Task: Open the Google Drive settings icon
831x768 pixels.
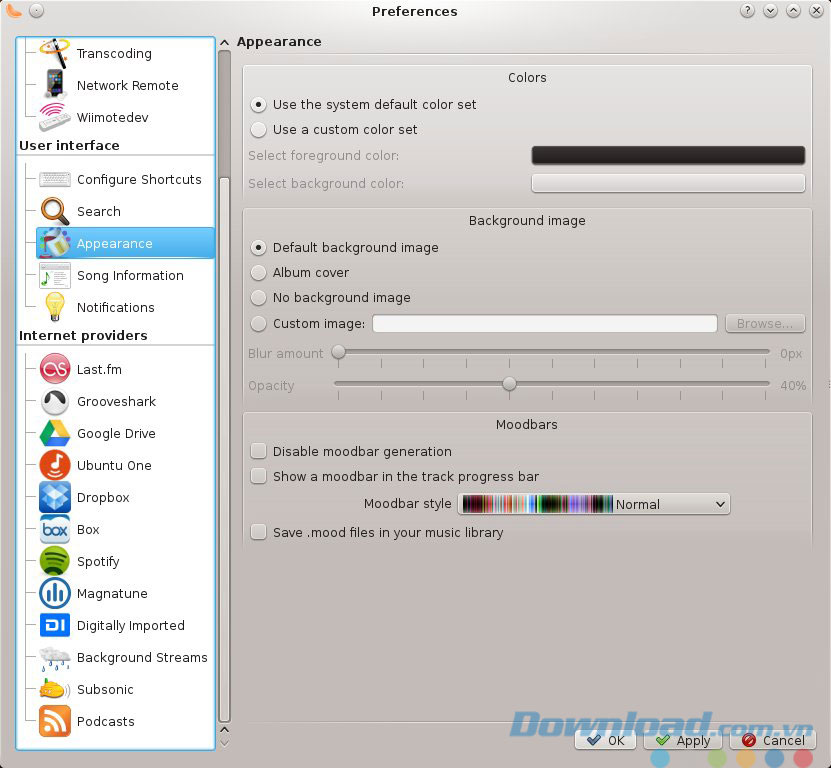Action: point(55,433)
